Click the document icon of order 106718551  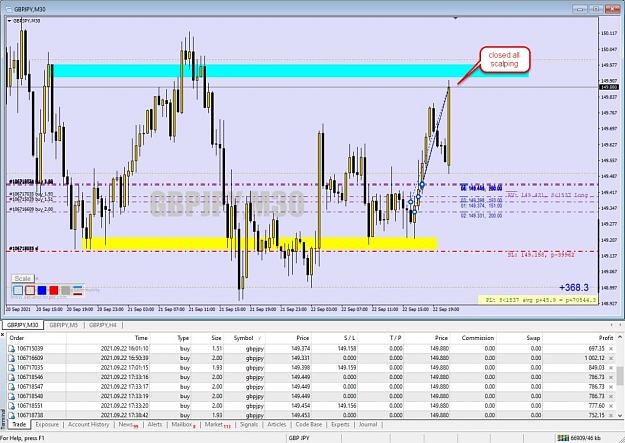coord(11,406)
